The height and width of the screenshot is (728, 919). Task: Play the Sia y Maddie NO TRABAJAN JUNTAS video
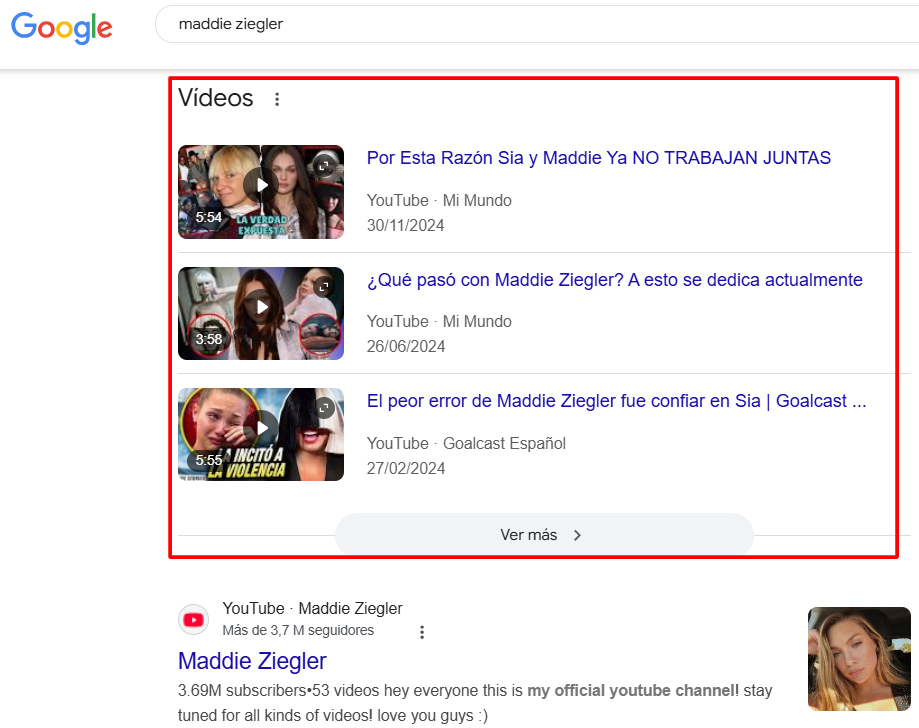coord(261,185)
